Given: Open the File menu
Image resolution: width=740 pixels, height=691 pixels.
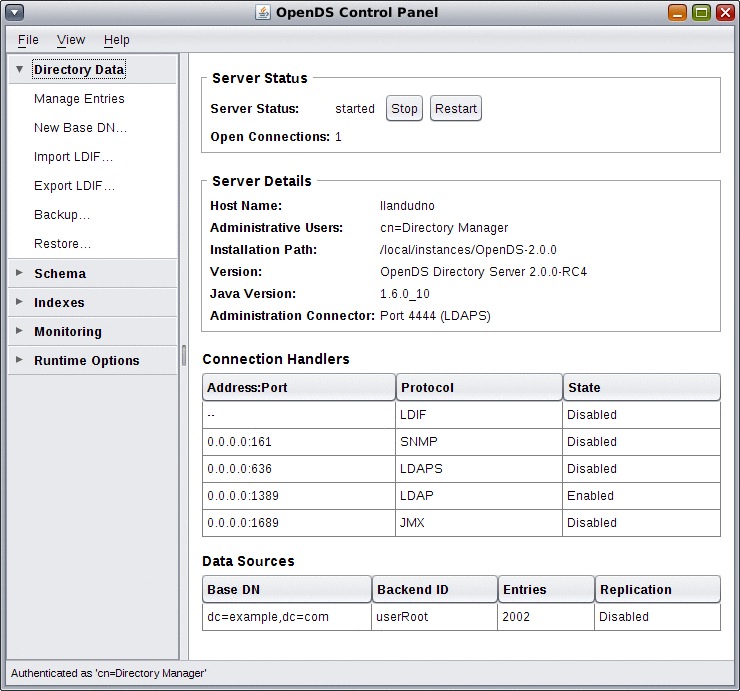Looking at the screenshot, I should [x=28, y=40].
